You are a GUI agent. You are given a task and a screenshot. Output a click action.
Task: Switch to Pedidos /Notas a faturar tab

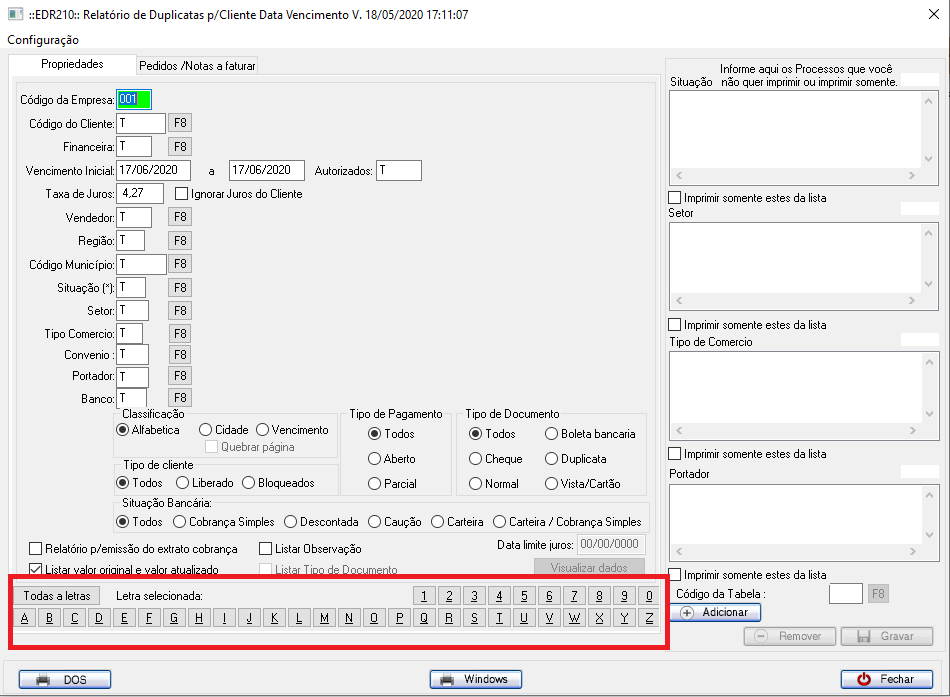(x=197, y=66)
